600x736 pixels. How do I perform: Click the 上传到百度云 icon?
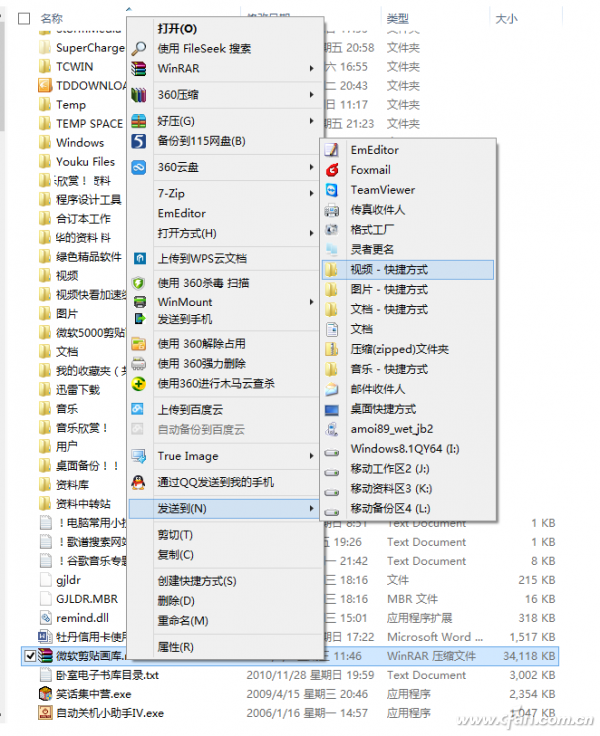138,409
